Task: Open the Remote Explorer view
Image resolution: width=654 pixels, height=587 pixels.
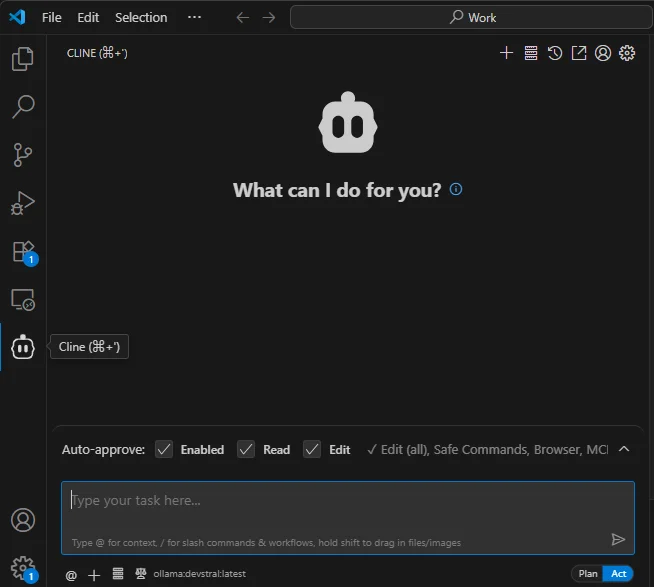Action: (23, 300)
